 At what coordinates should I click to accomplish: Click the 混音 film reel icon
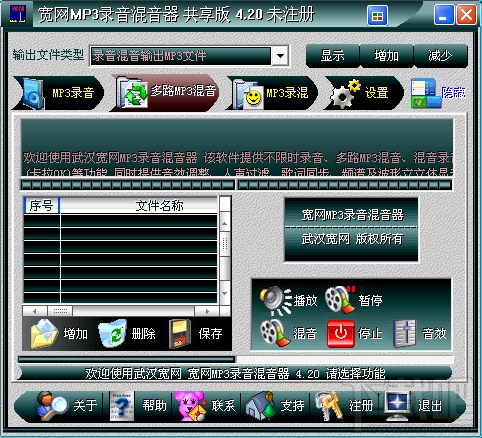275,333
